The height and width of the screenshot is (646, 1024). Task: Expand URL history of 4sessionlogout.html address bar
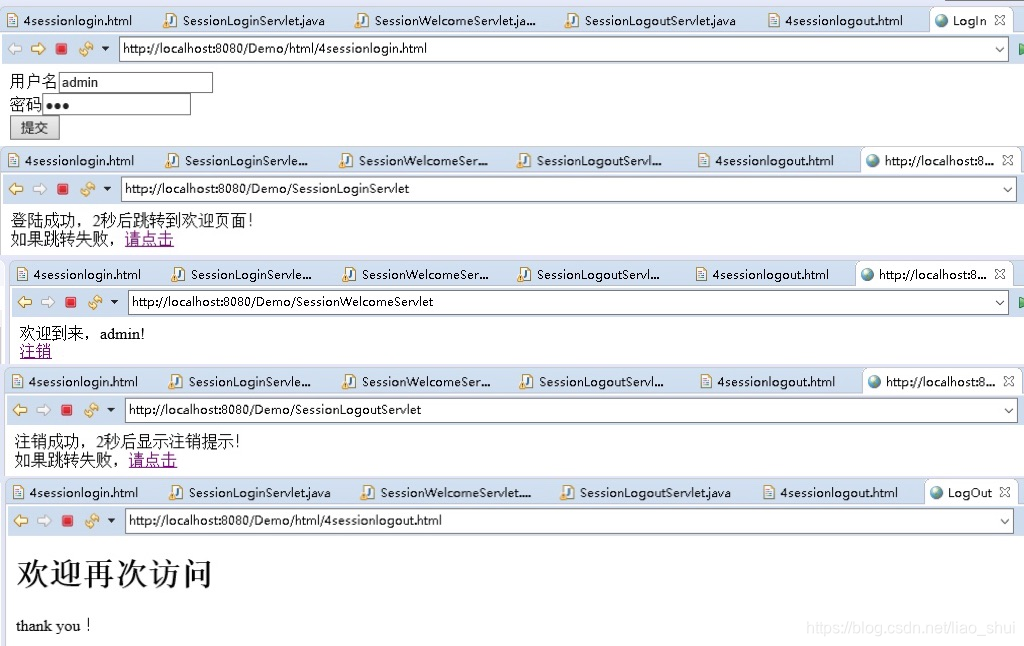1006,521
